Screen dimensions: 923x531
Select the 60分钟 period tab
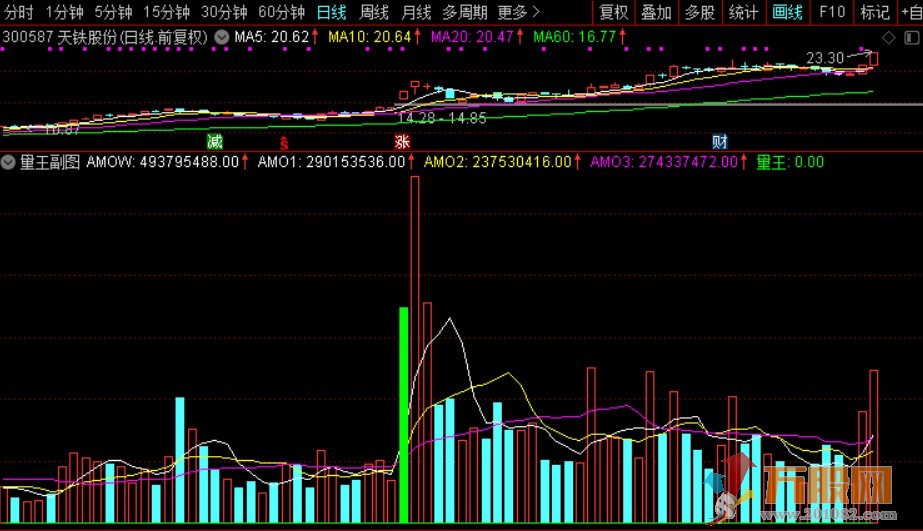pyautogui.click(x=281, y=12)
